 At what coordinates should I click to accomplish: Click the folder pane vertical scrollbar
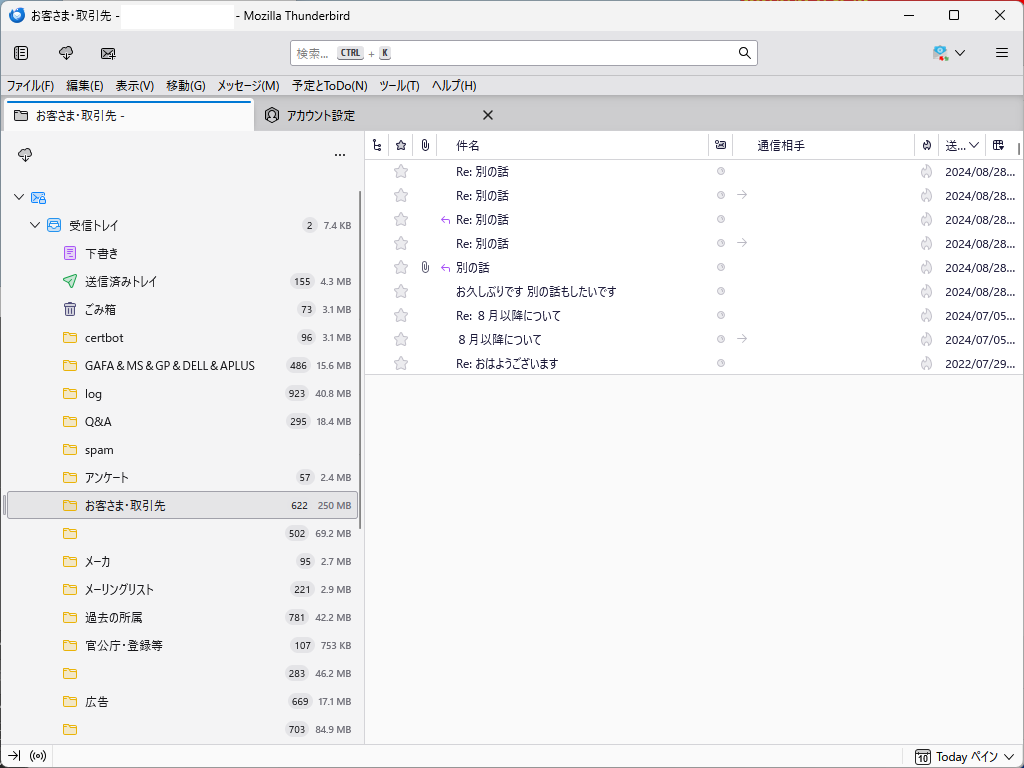(x=360, y=359)
